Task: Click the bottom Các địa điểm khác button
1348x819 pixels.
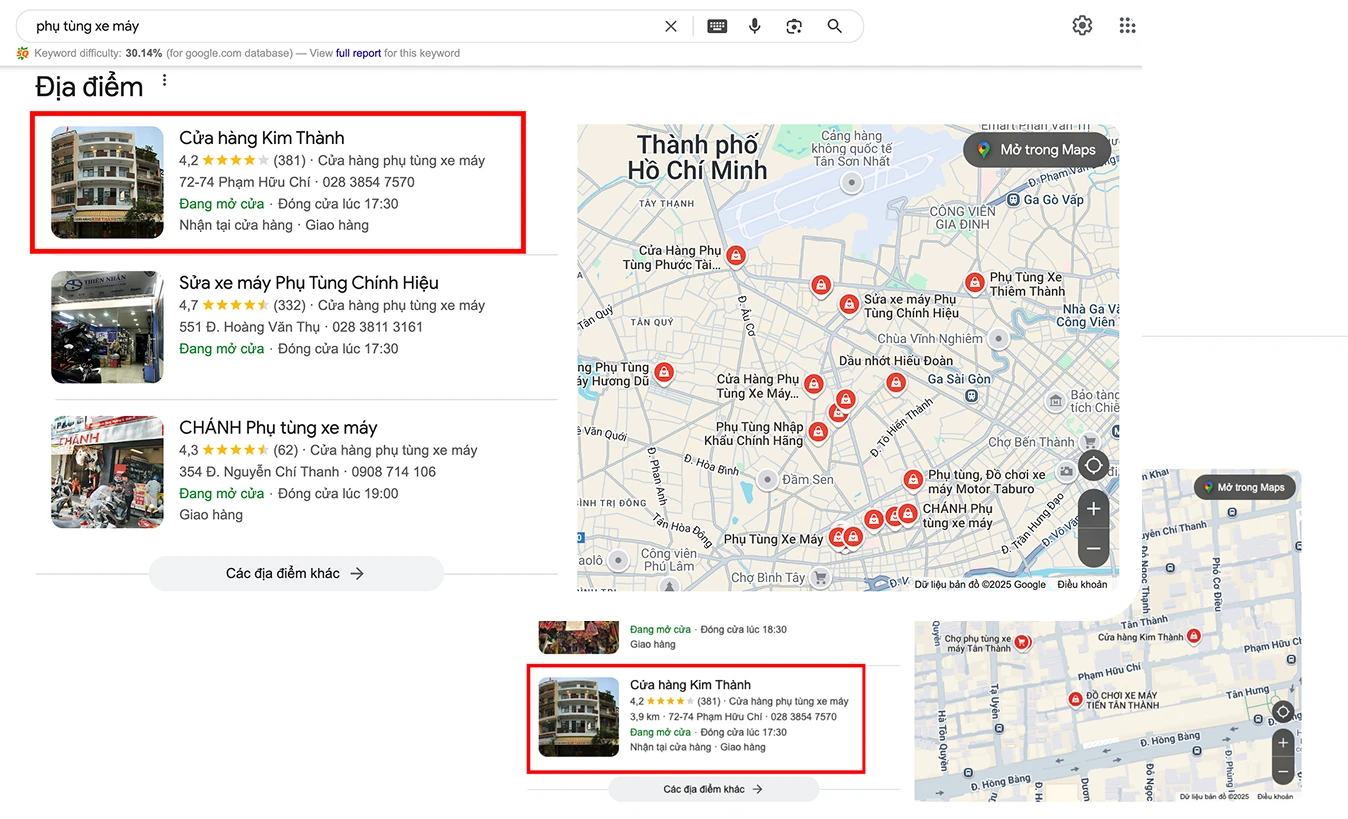Action: pyautogui.click(x=713, y=789)
